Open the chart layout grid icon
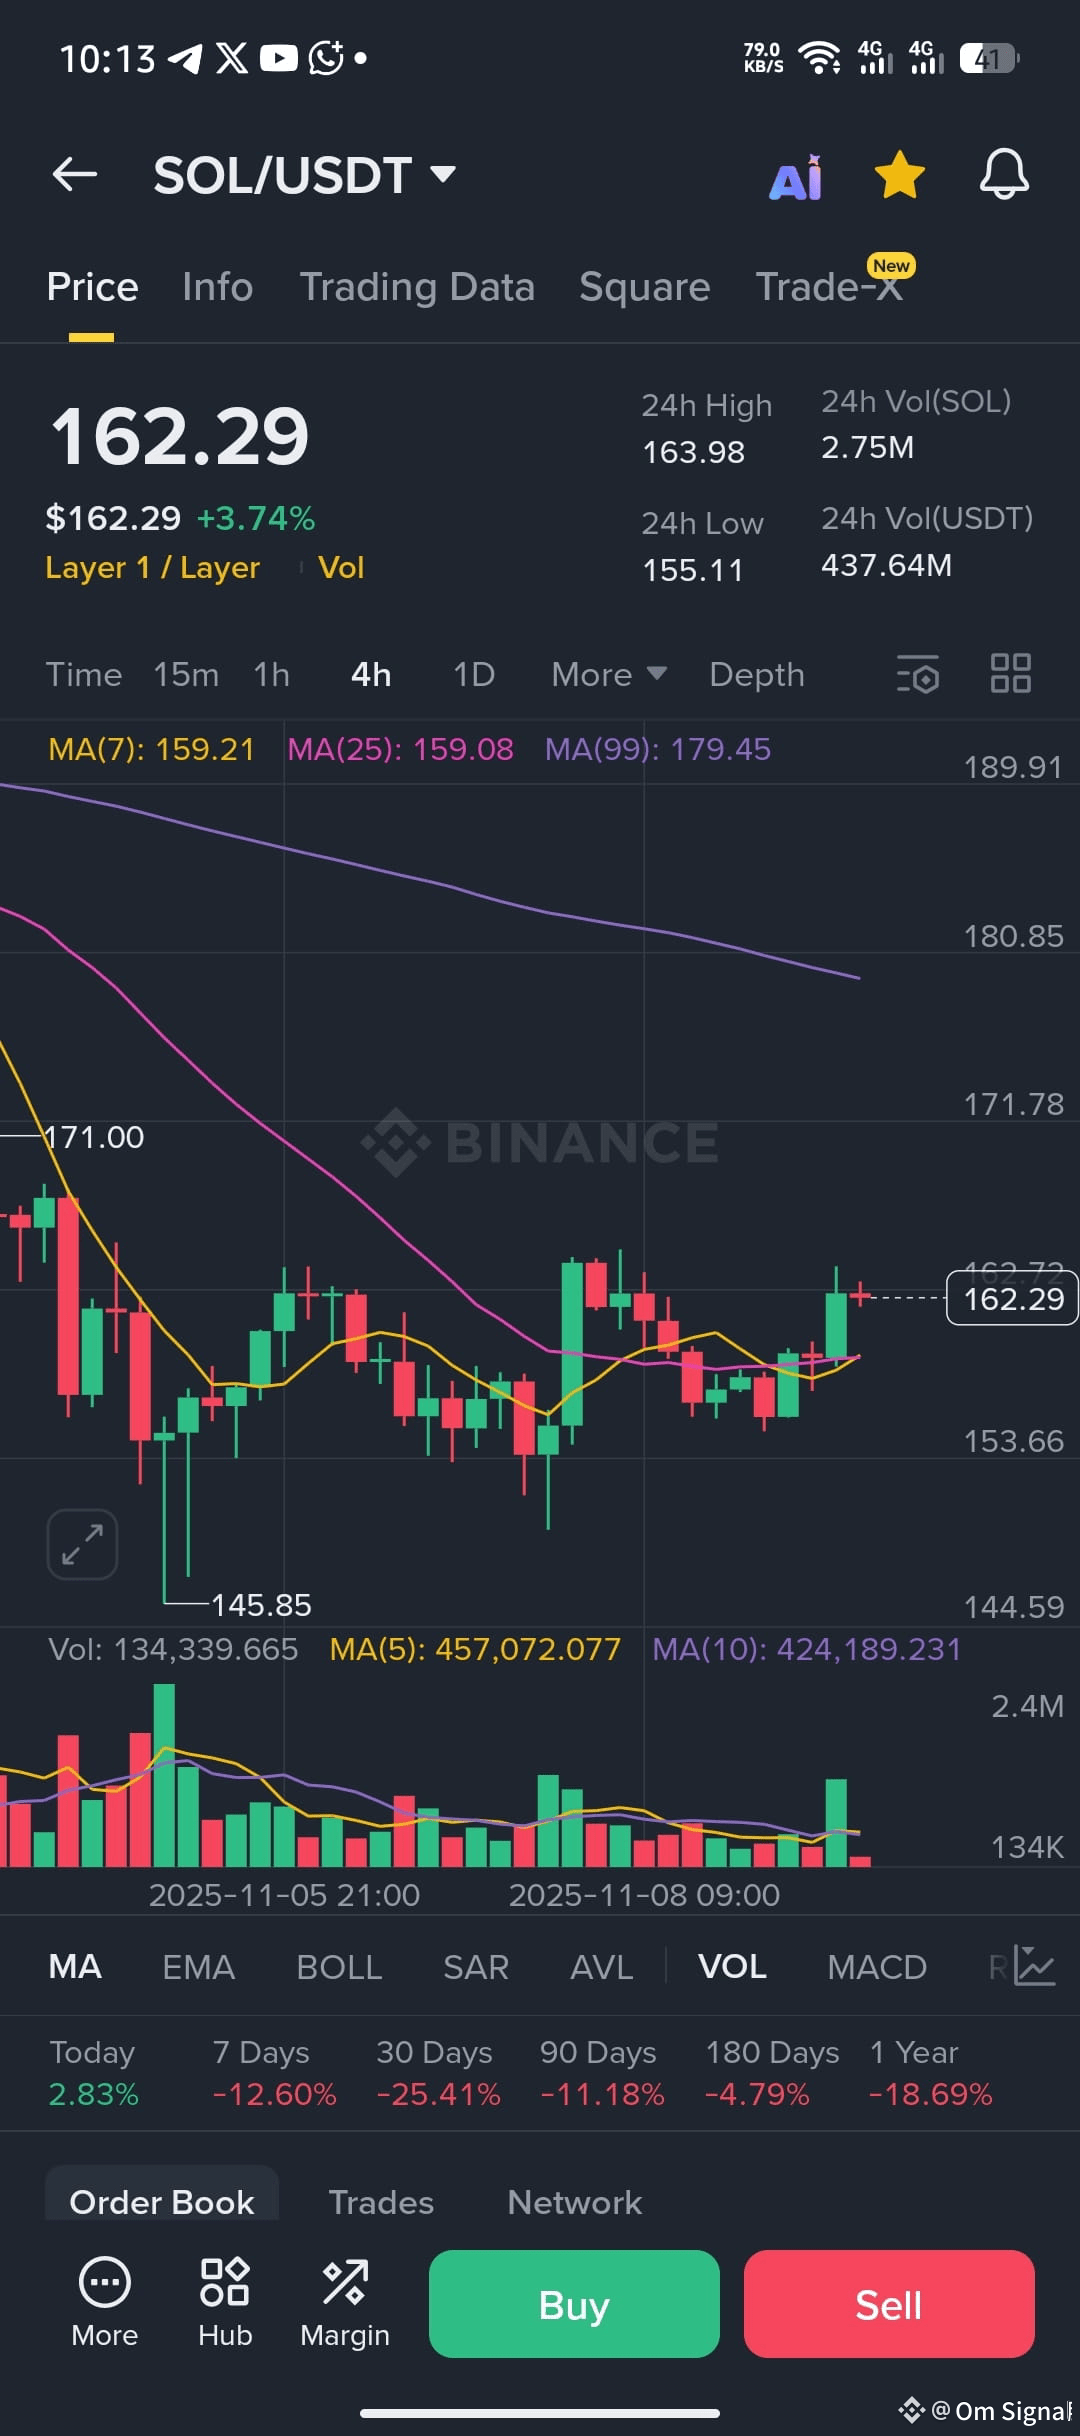The height and width of the screenshot is (2436, 1080). pos(1010,674)
